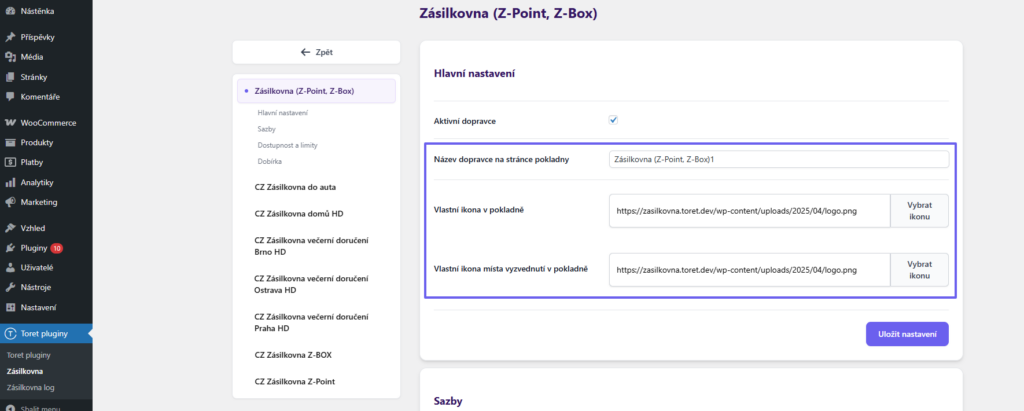Select CZ Zásilkovna večerní doručení Ostrava HD
1024x411 pixels.
point(312,284)
